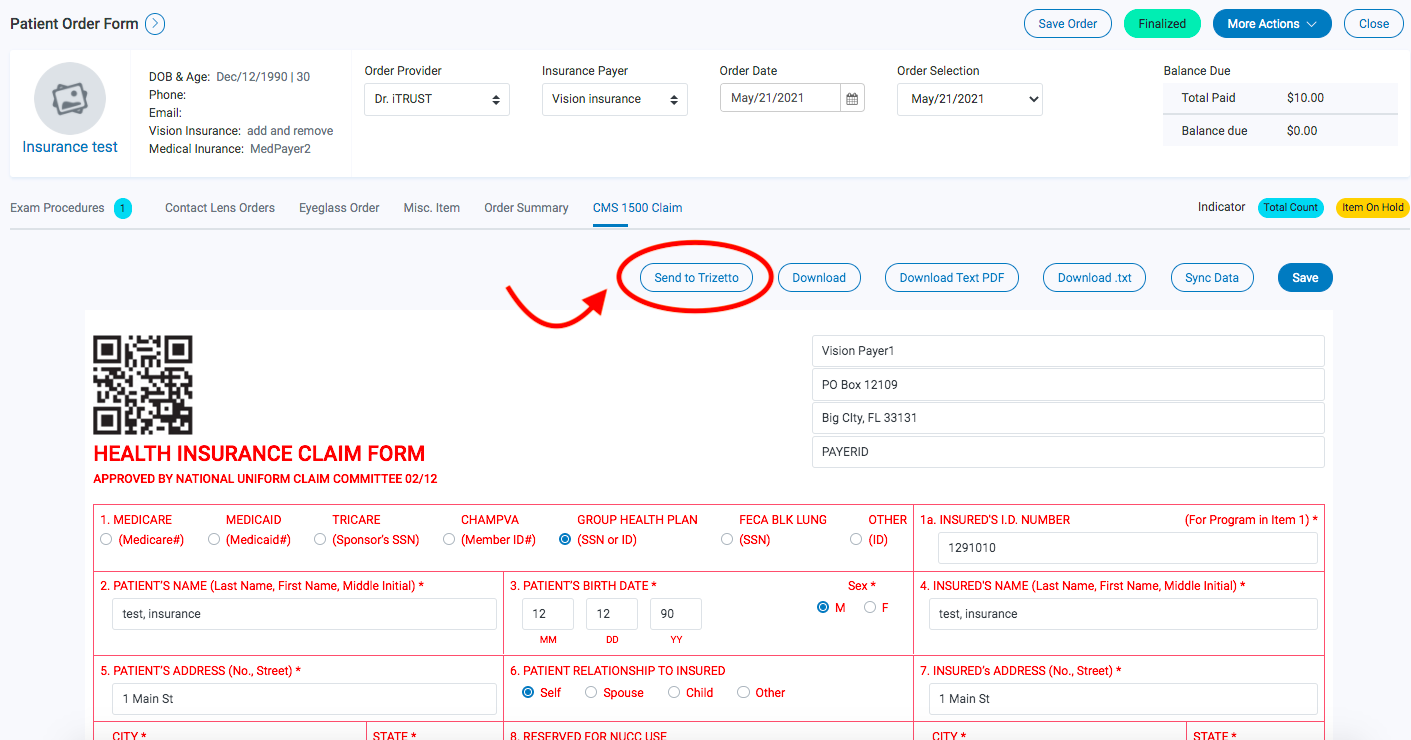Click the Finalized status button
Image resolution: width=1411 pixels, height=740 pixels.
pyautogui.click(x=1162, y=22)
